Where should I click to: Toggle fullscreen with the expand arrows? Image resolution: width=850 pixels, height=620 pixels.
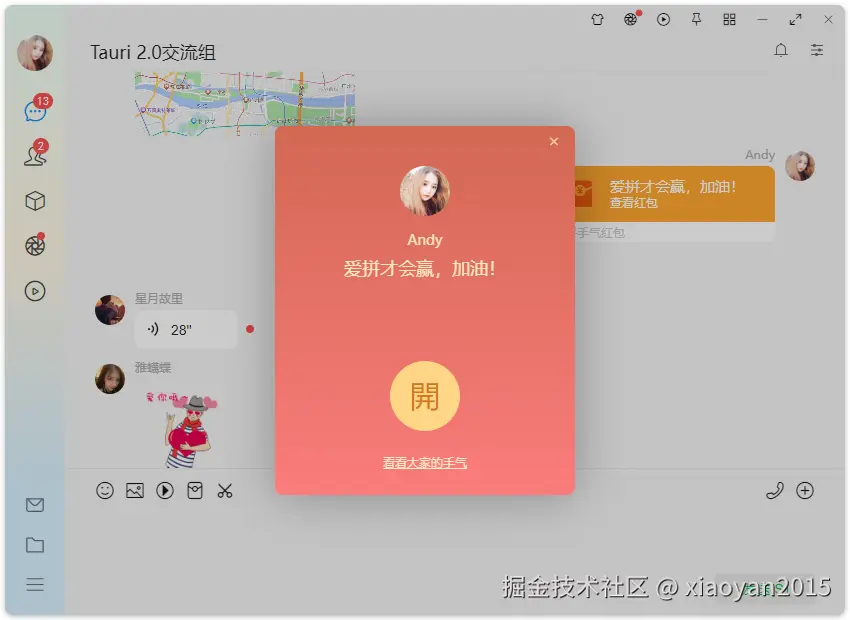[x=796, y=19]
